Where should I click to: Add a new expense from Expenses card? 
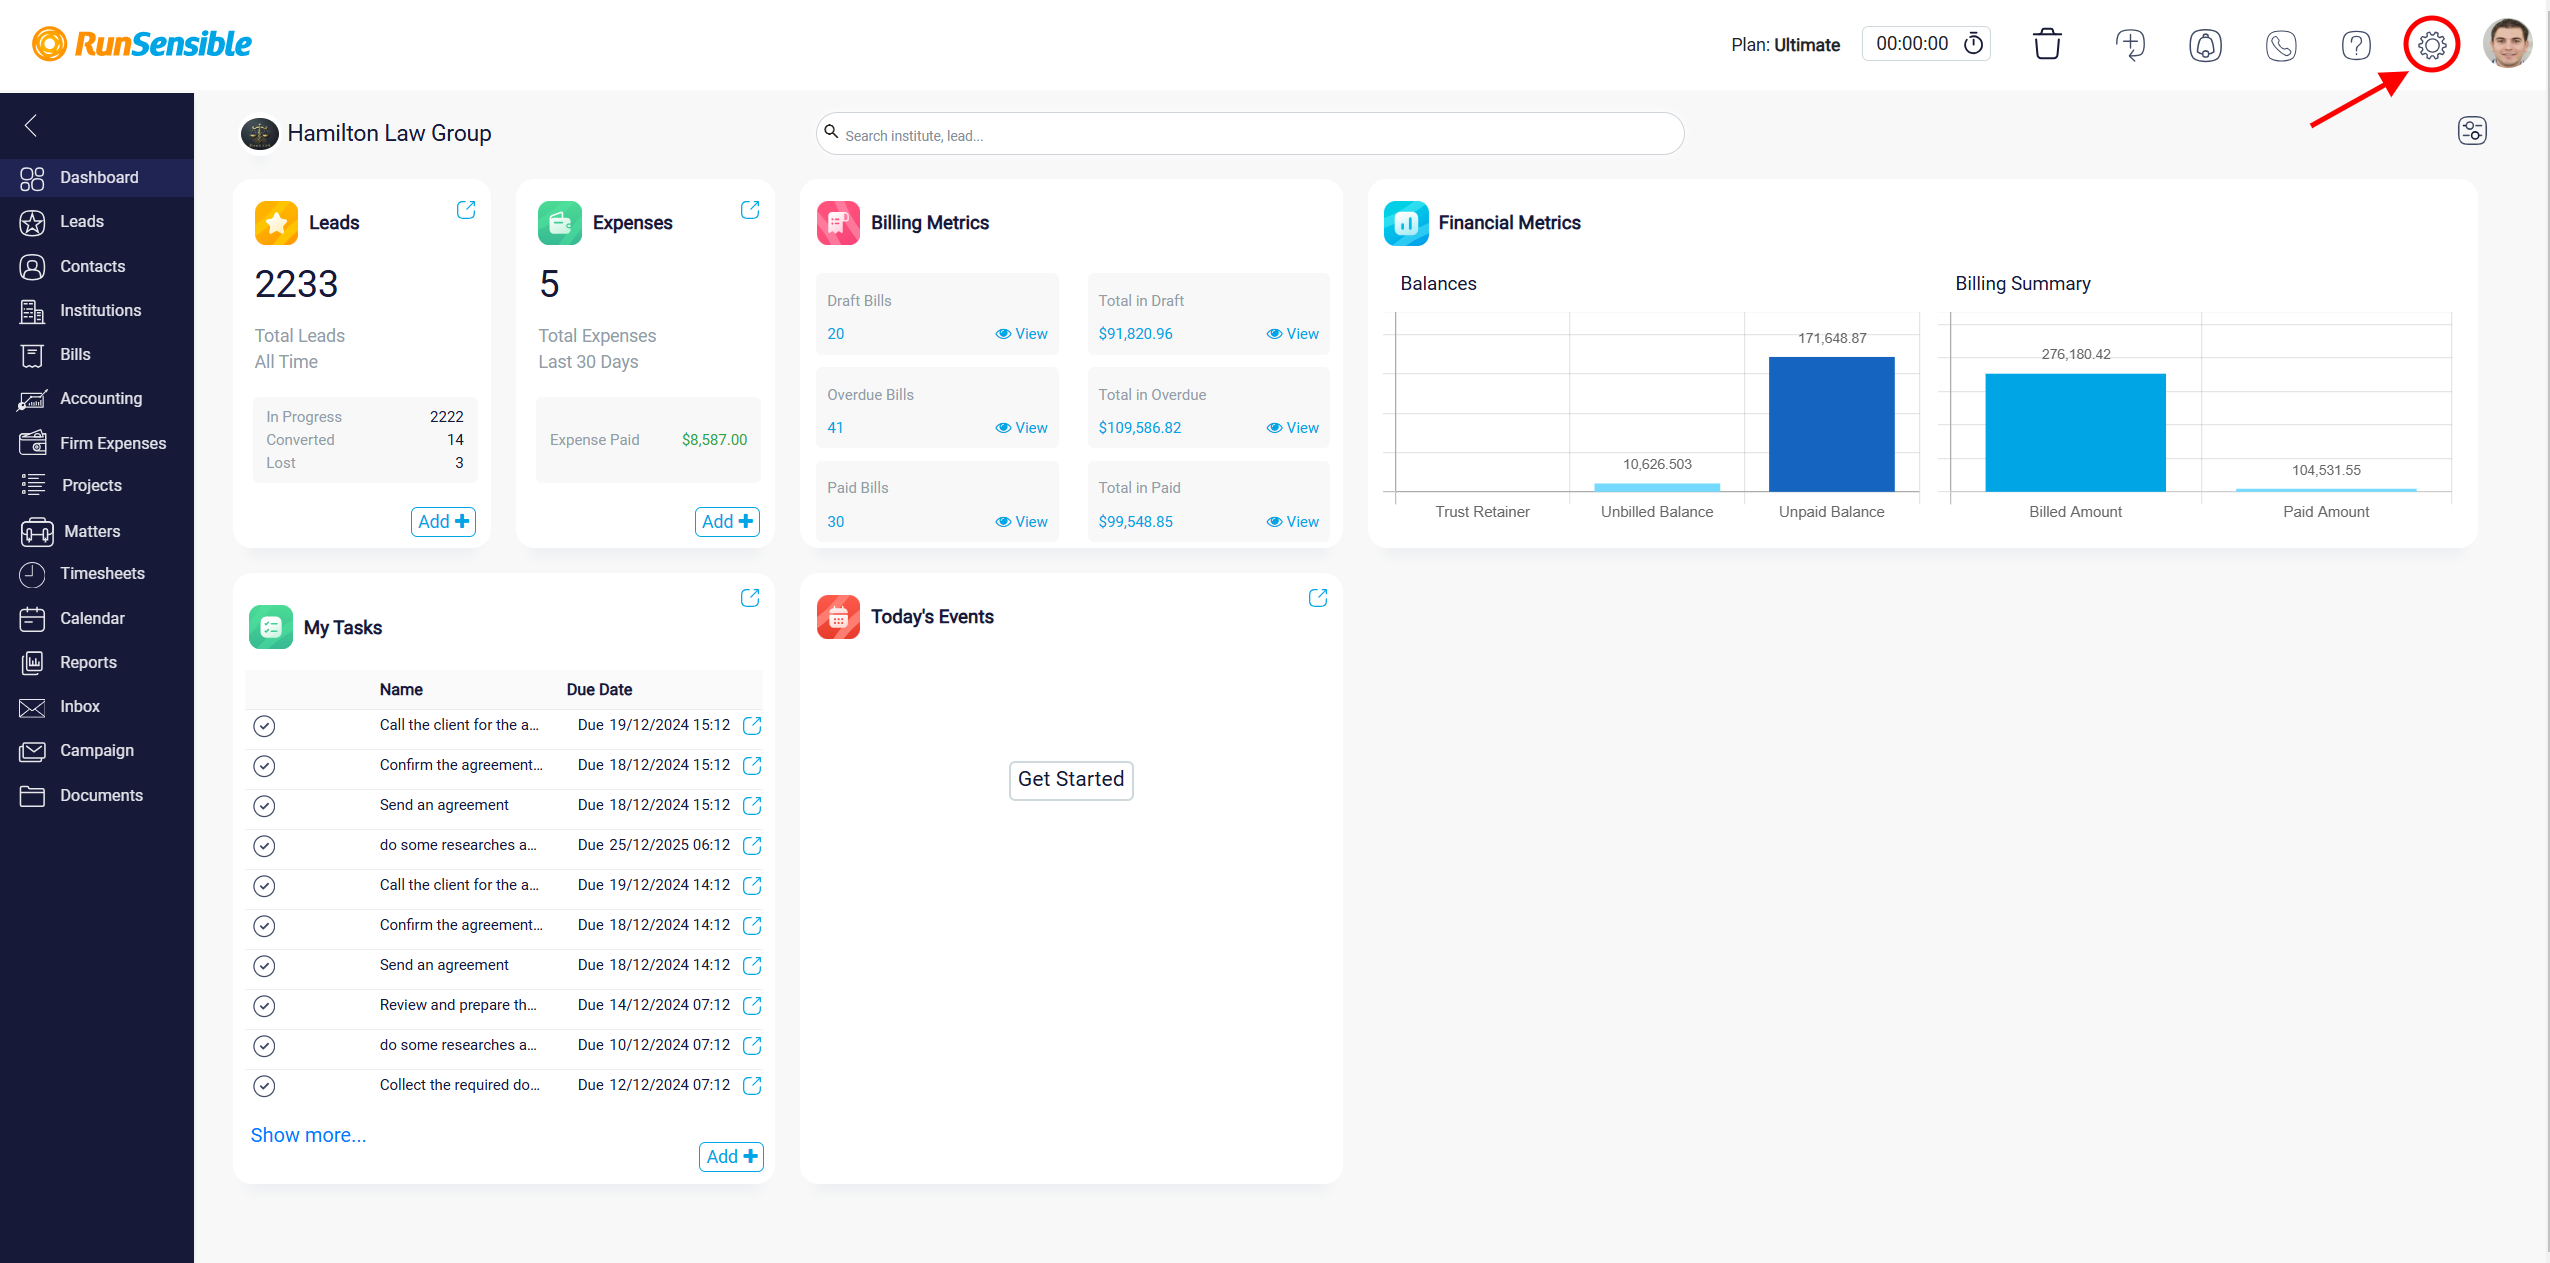[727, 522]
